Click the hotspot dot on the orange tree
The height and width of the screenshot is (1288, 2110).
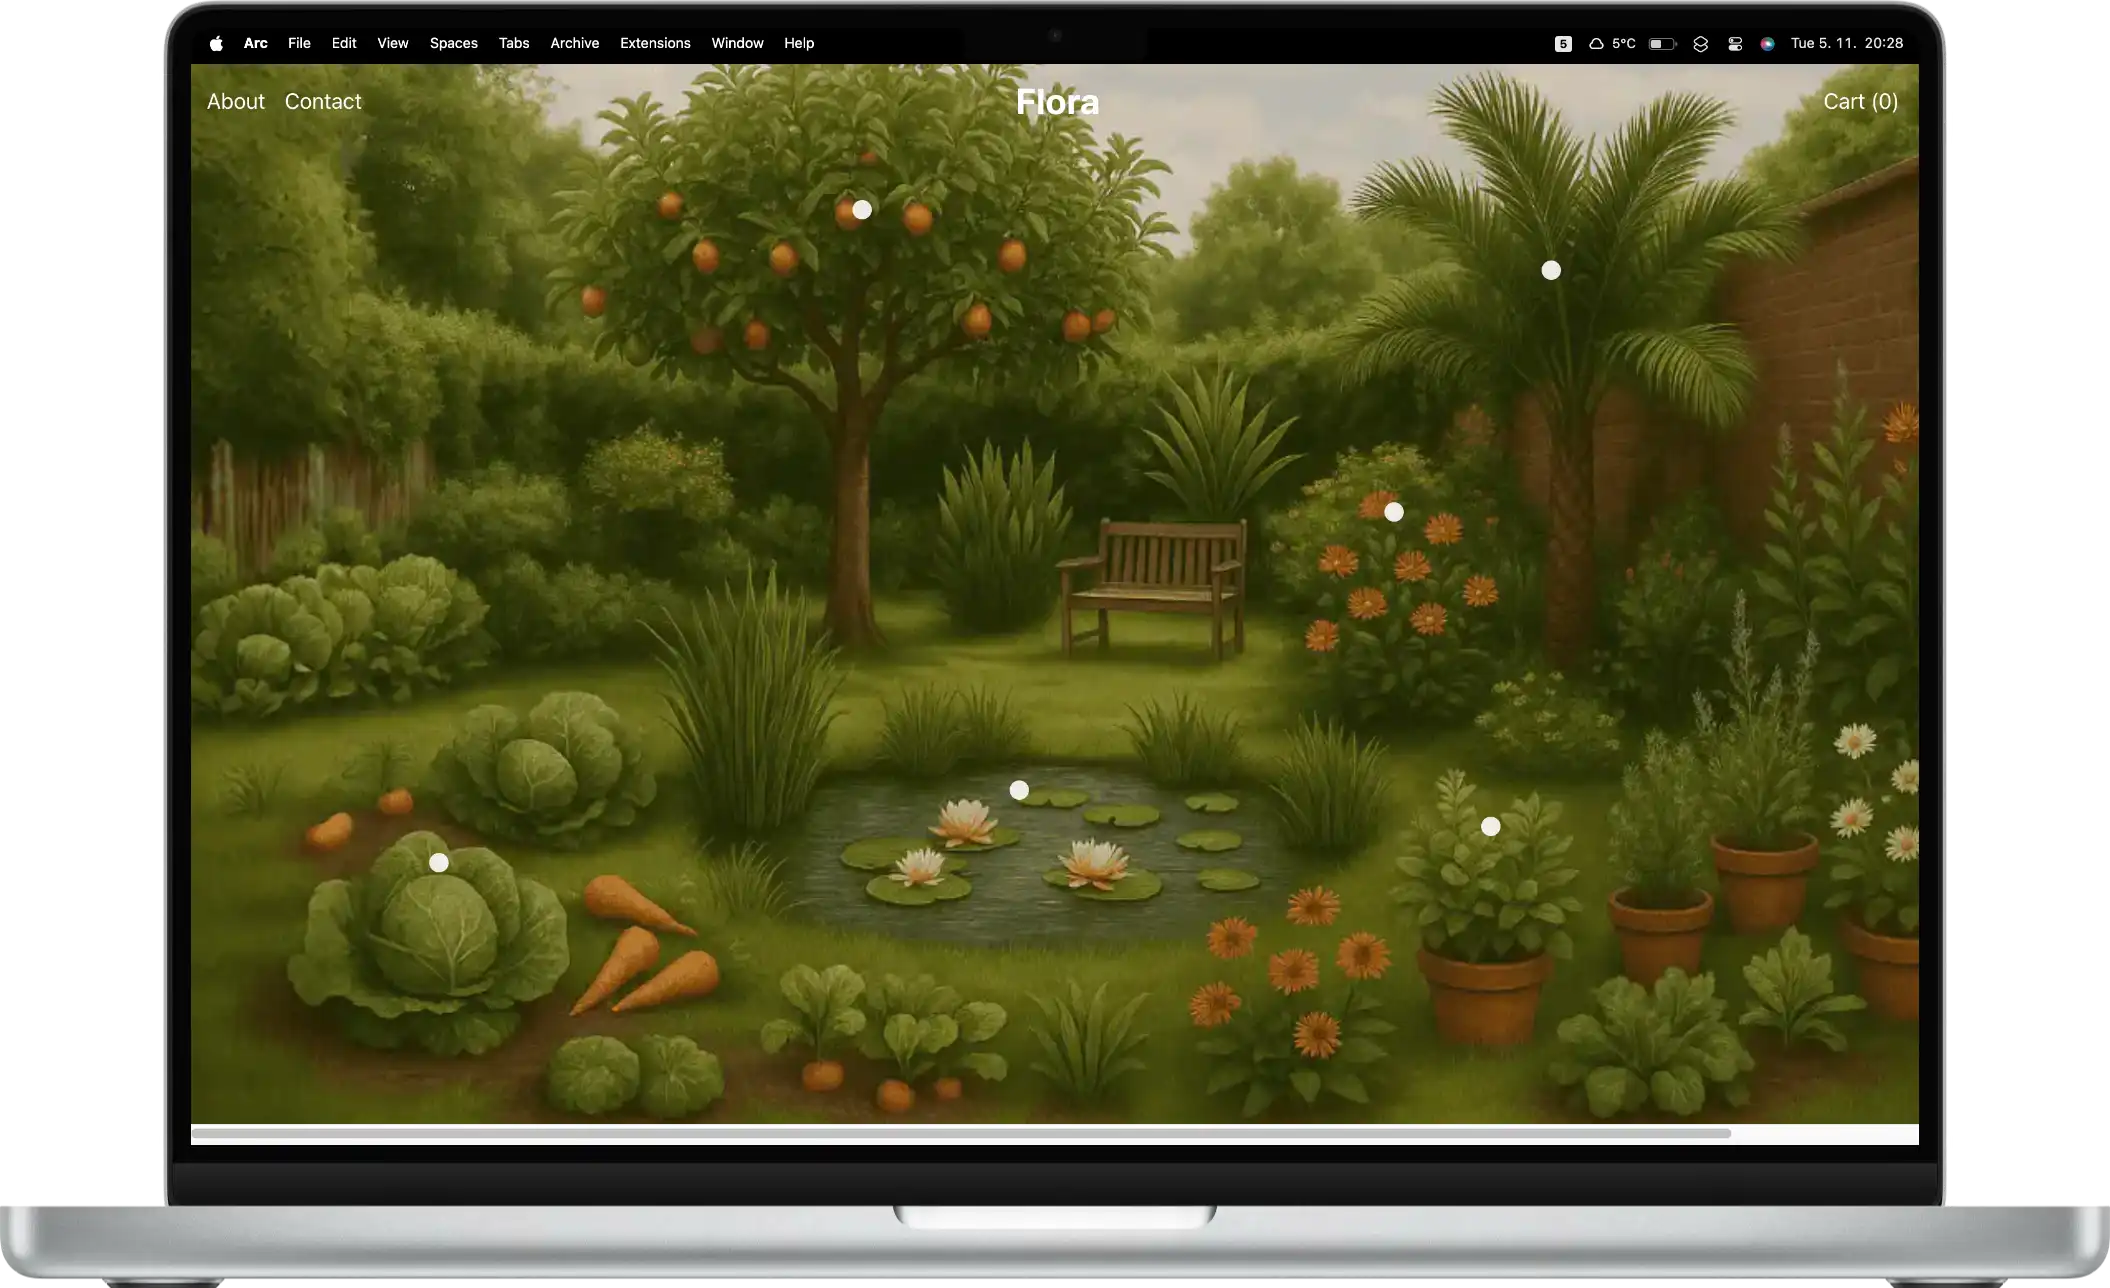[x=862, y=210]
